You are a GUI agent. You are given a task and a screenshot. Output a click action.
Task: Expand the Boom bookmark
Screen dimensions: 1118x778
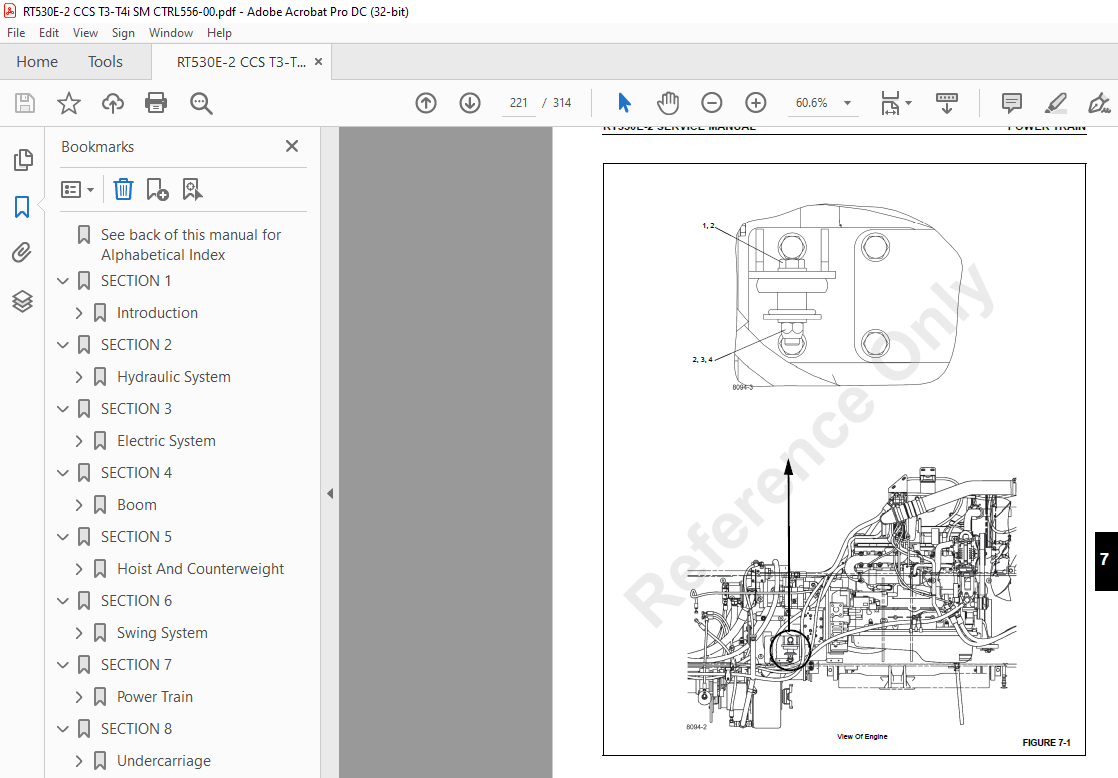79,505
